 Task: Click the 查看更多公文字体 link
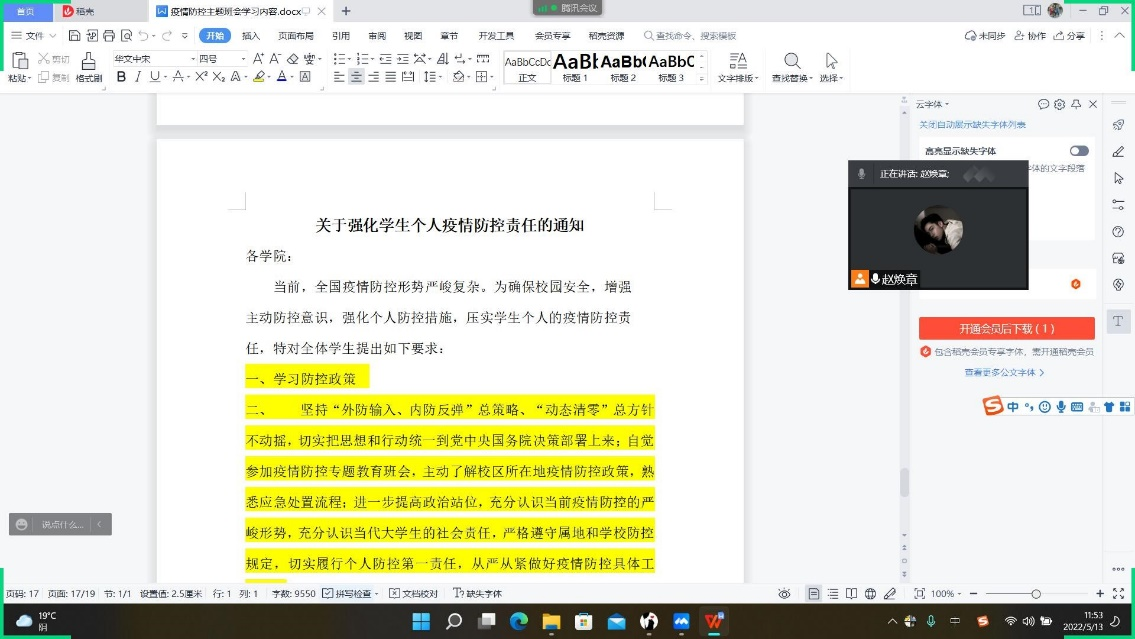click(1004, 372)
